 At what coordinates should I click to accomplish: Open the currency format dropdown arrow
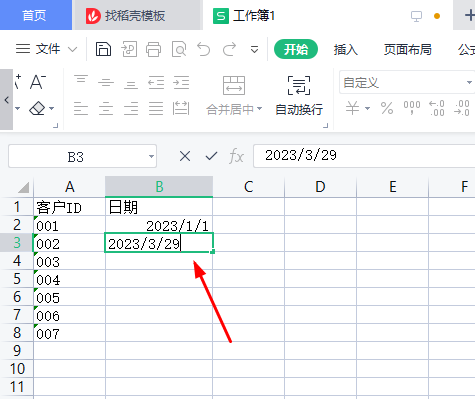[x=367, y=109]
